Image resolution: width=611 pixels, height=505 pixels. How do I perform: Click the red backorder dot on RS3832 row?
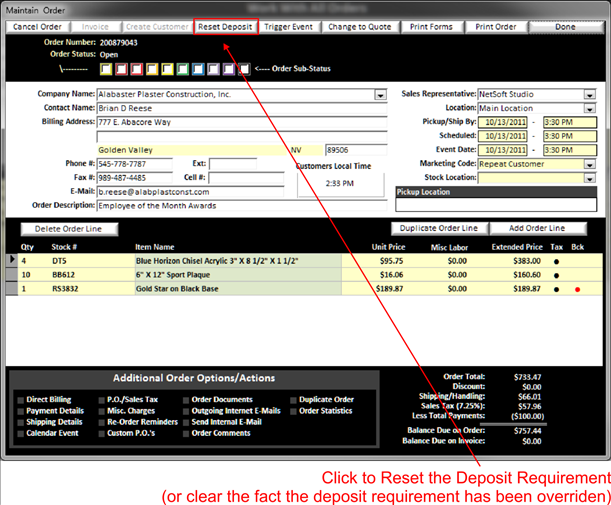click(578, 289)
